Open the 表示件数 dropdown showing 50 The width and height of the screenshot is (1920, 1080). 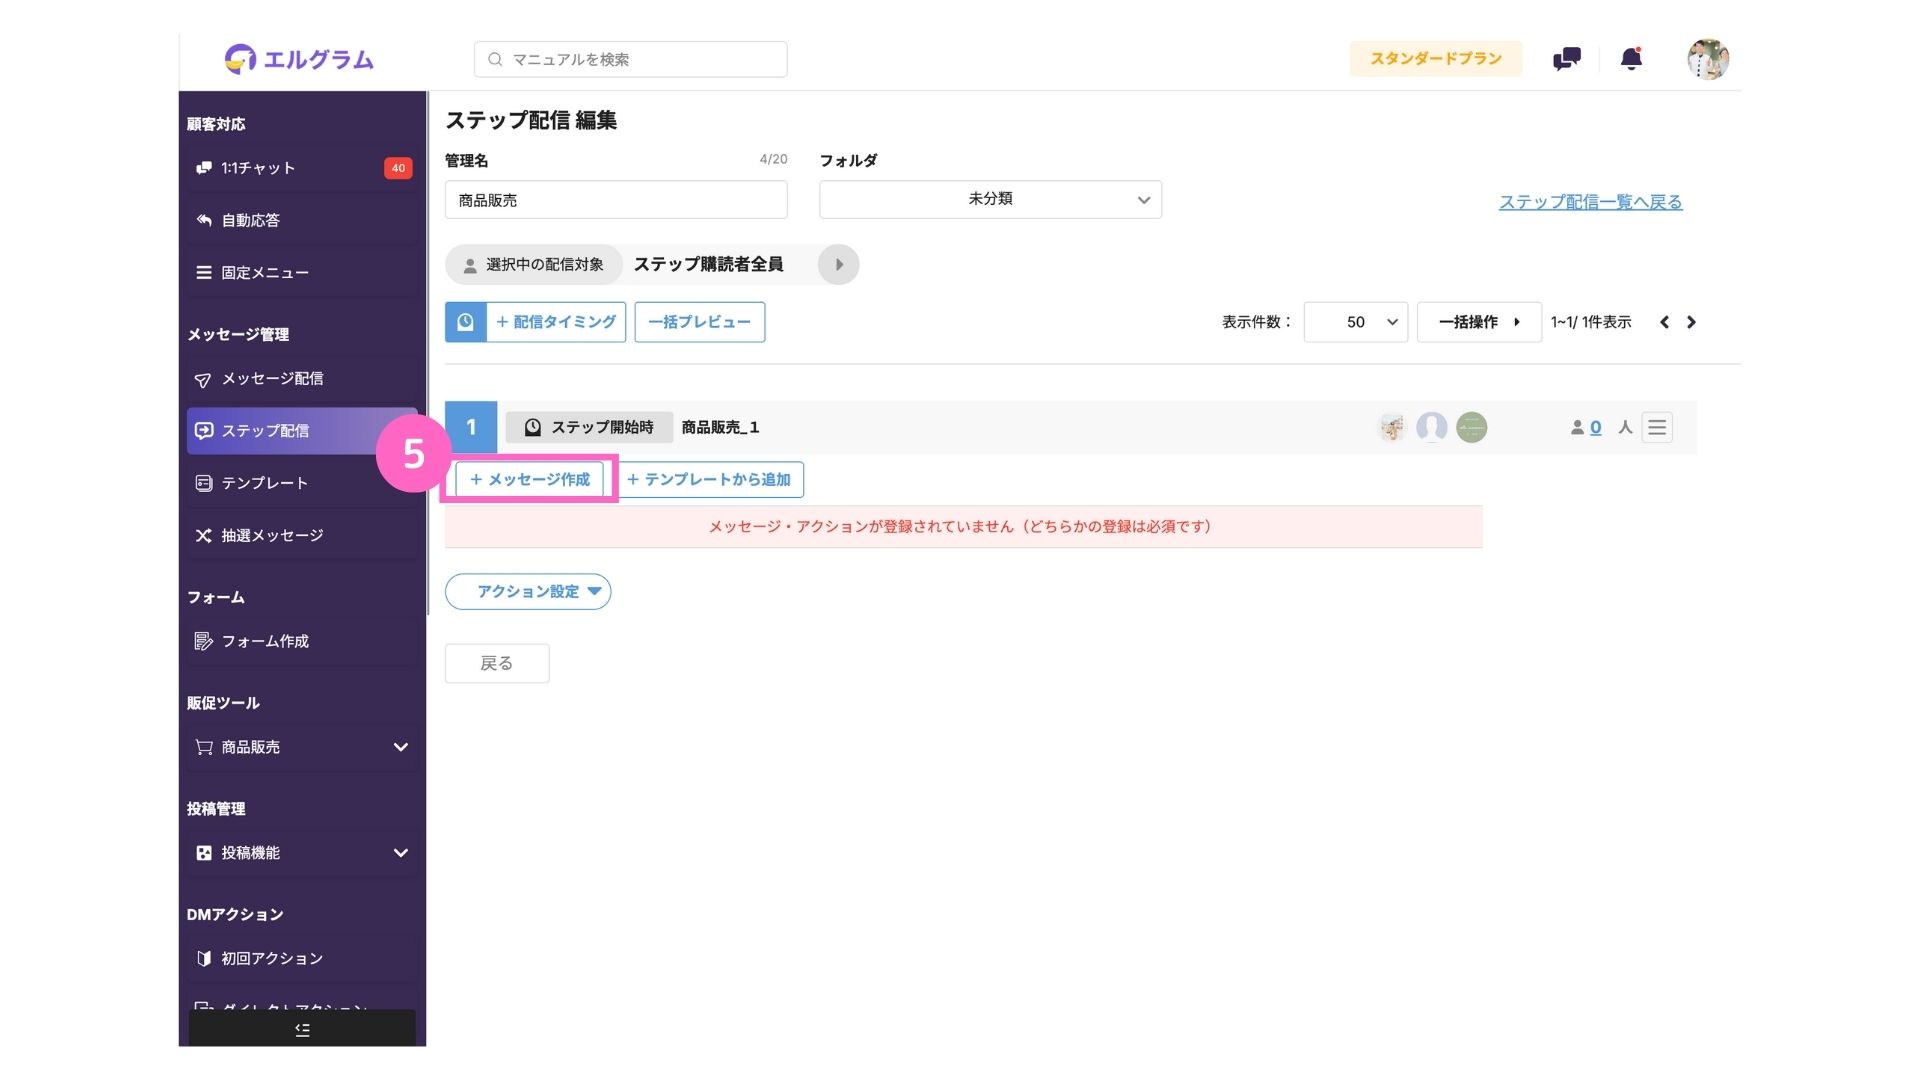point(1355,322)
